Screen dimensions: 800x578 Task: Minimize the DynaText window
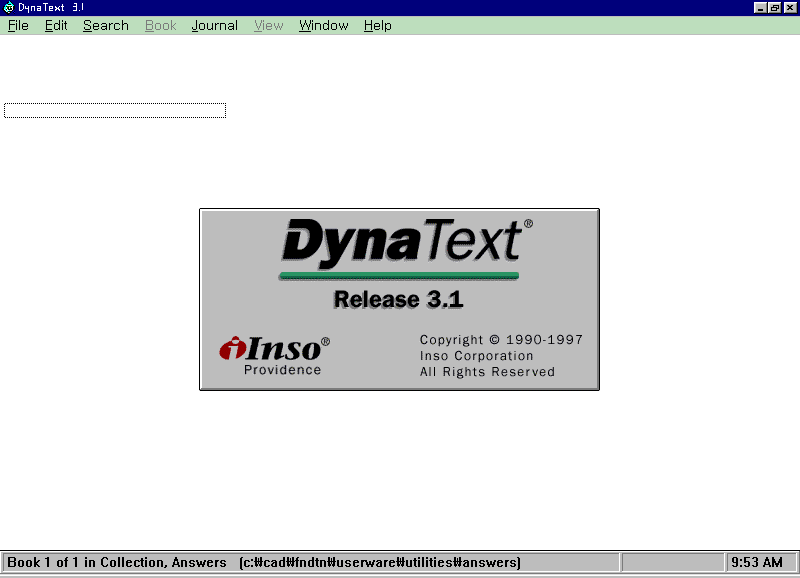(760, 8)
